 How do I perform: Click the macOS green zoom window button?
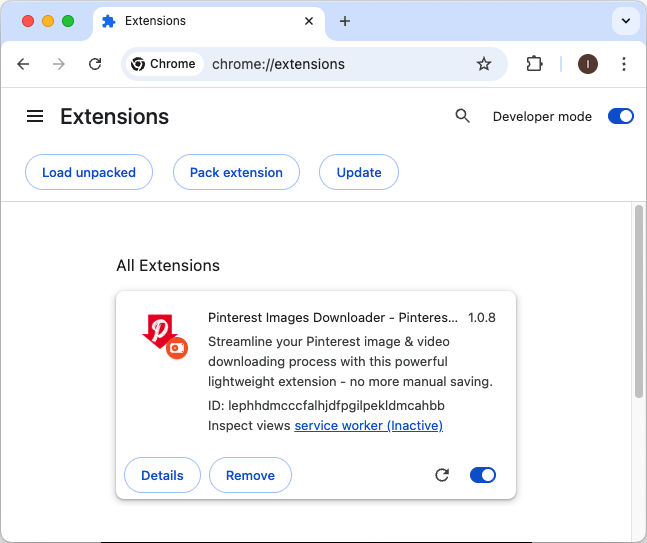[x=68, y=21]
